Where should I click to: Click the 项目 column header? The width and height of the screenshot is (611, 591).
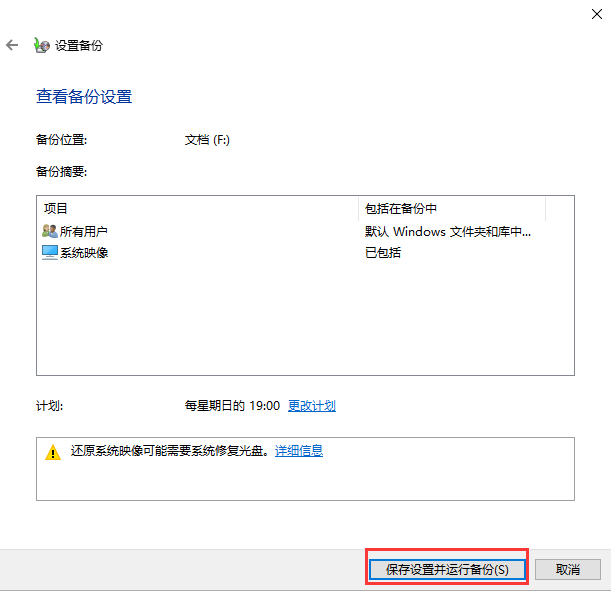coord(56,208)
